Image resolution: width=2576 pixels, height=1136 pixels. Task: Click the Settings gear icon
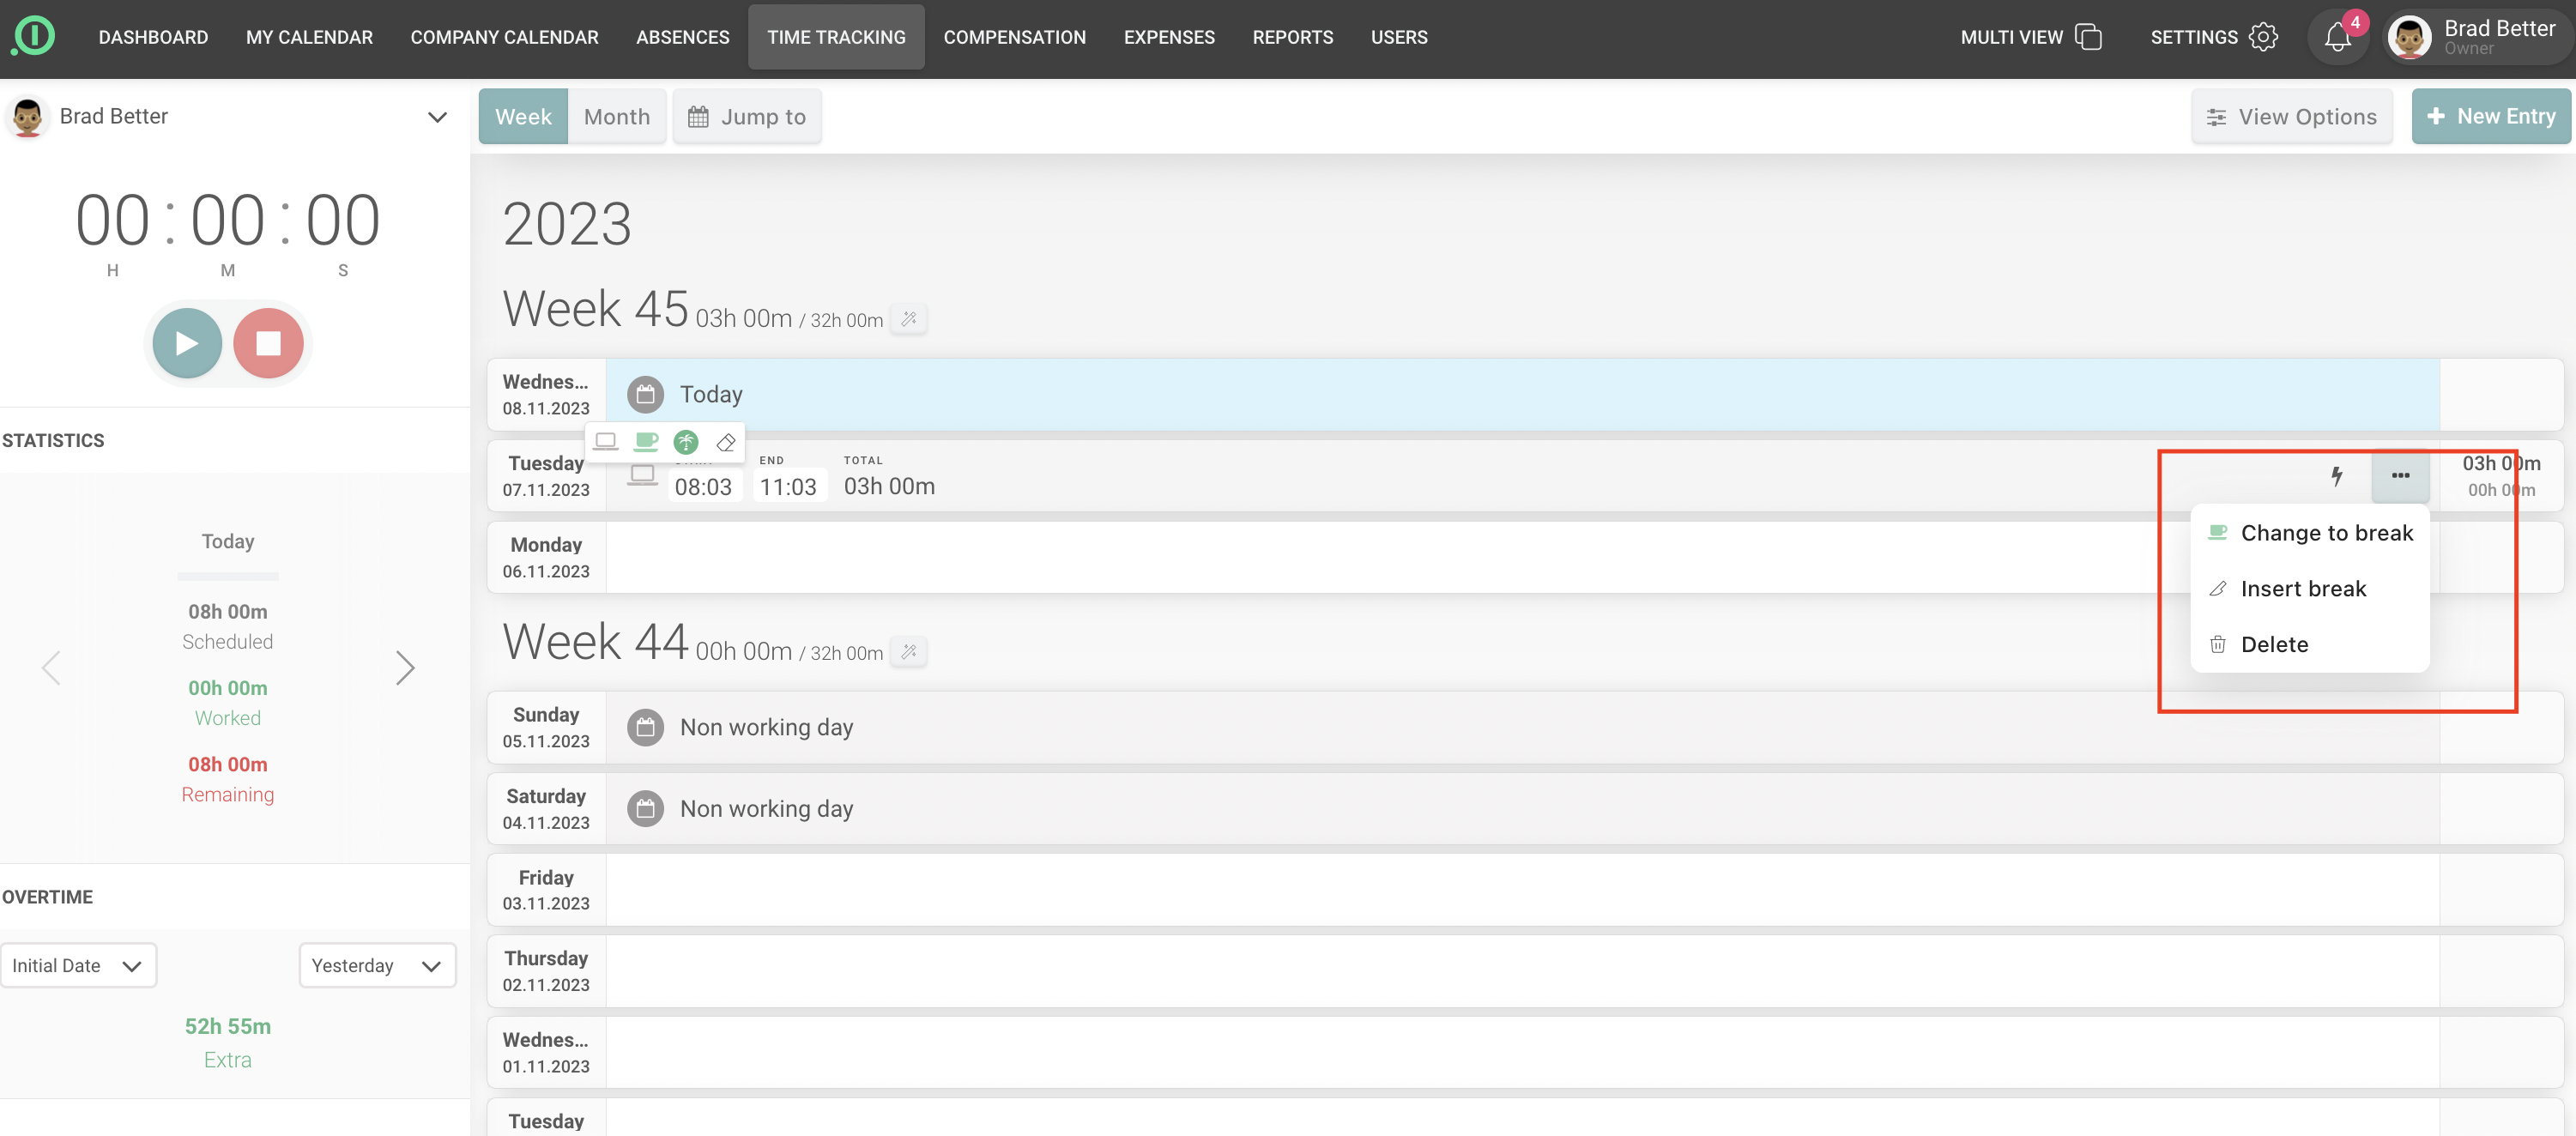(x=2263, y=37)
